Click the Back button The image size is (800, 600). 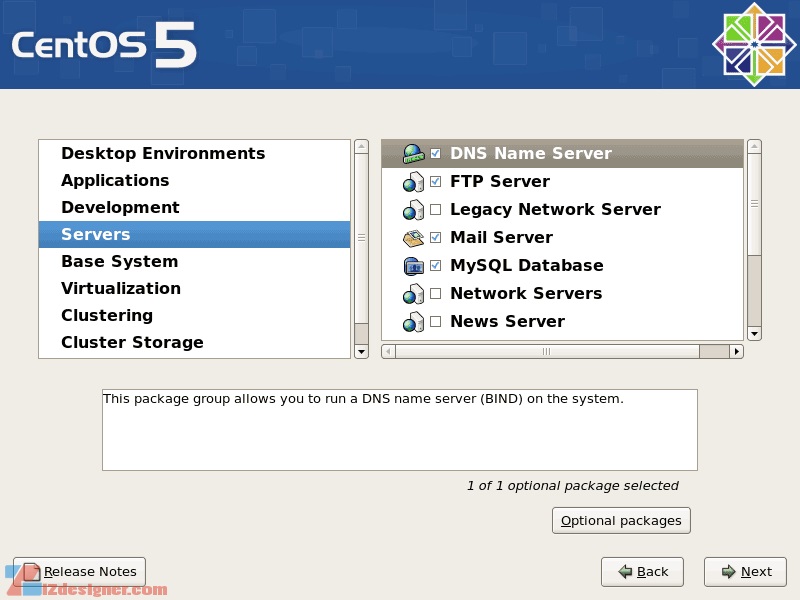coord(642,572)
